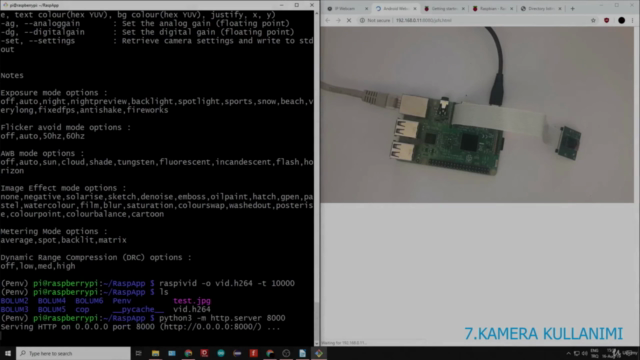
Task: Switch to the 'IP Webcam' tab
Action: (345, 9)
